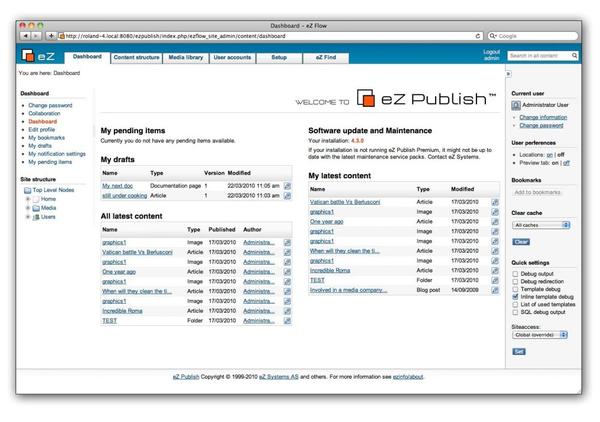This screenshot has height=422, width=600.
Task: Open the Media library tab
Action: point(186,58)
